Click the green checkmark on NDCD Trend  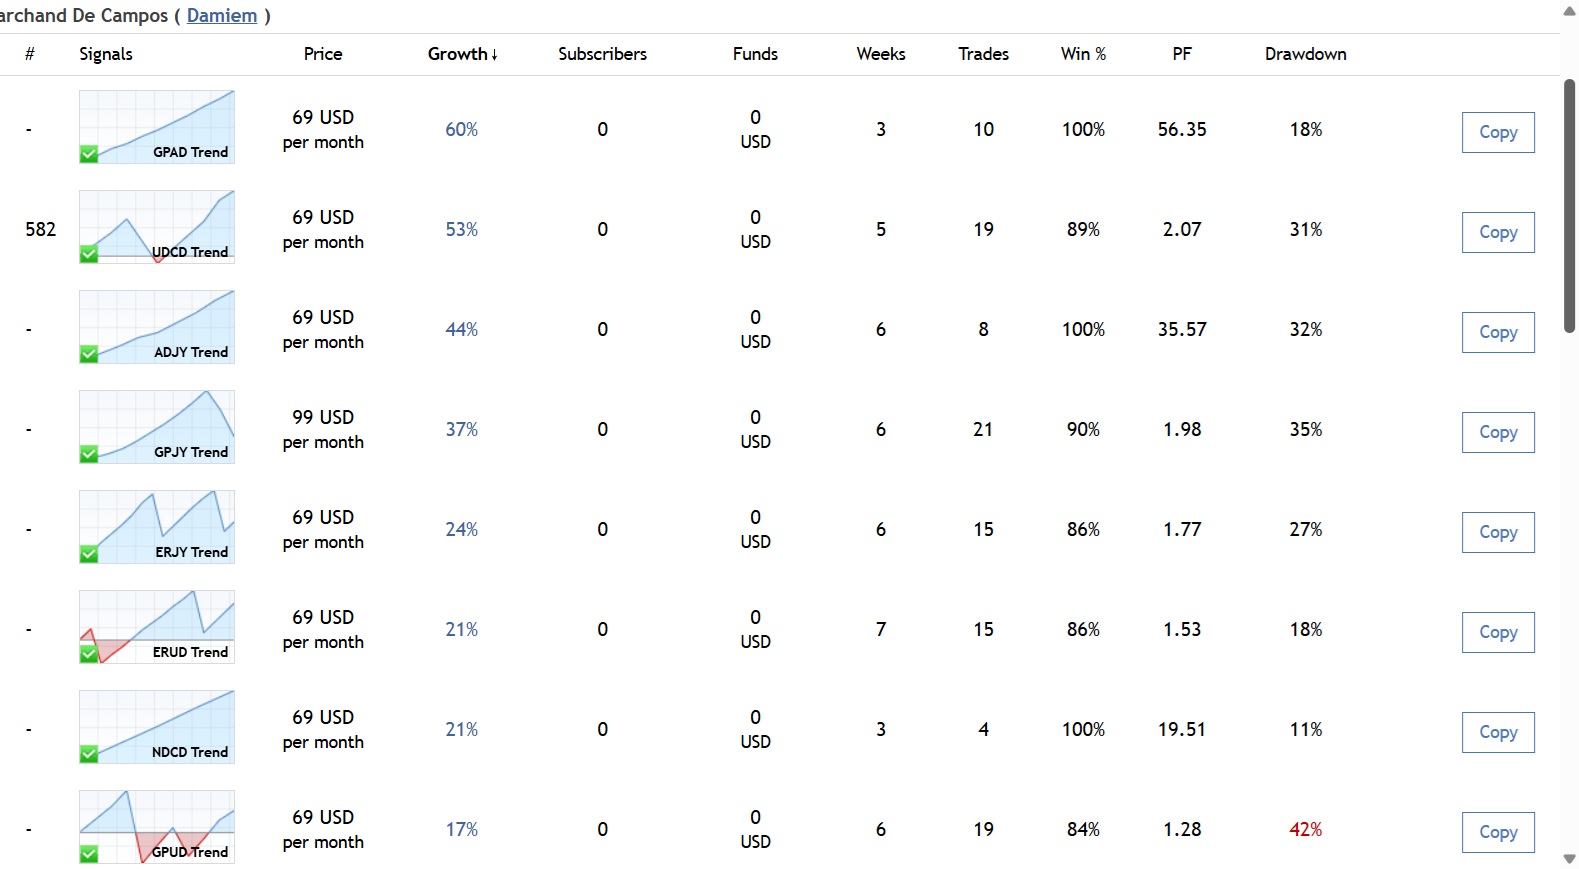(89, 753)
